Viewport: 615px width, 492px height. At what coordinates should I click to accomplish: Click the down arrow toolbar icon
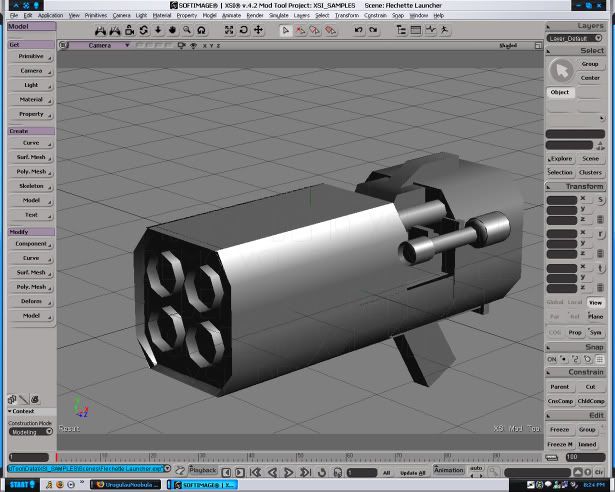(158, 30)
